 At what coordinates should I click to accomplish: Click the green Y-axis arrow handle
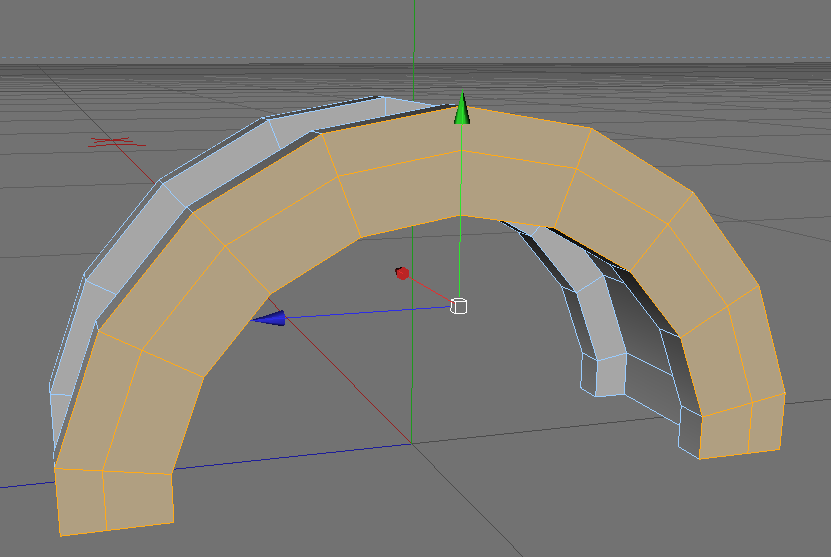click(x=462, y=109)
